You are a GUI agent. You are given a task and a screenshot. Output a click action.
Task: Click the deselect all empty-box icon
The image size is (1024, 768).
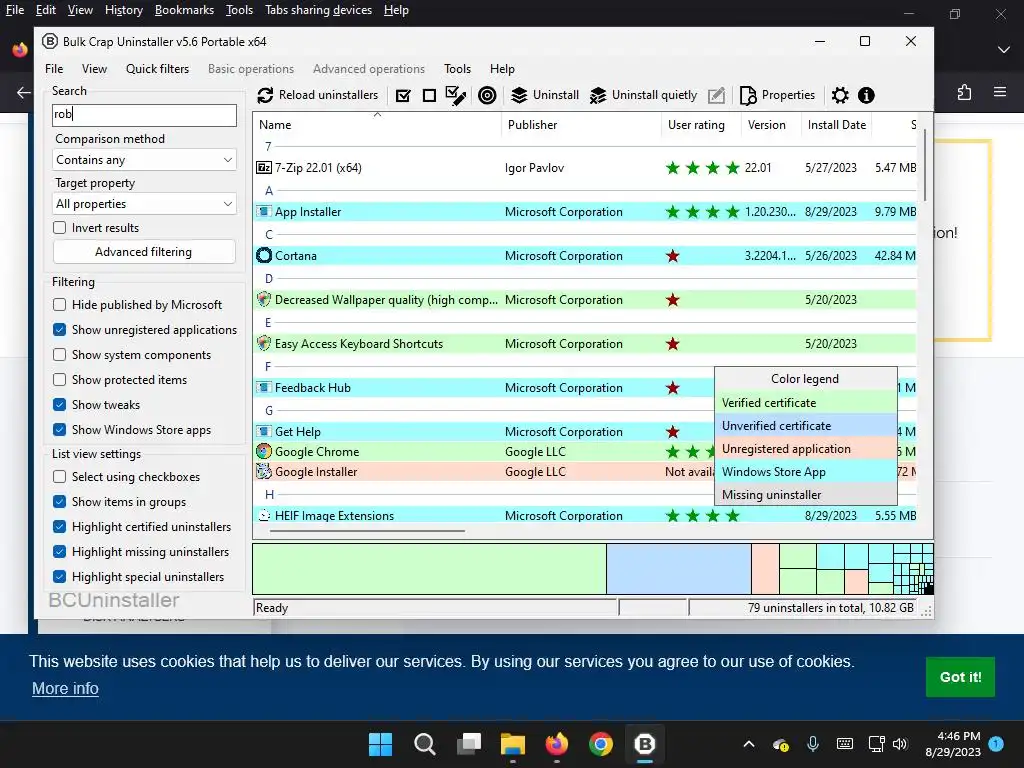429,96
